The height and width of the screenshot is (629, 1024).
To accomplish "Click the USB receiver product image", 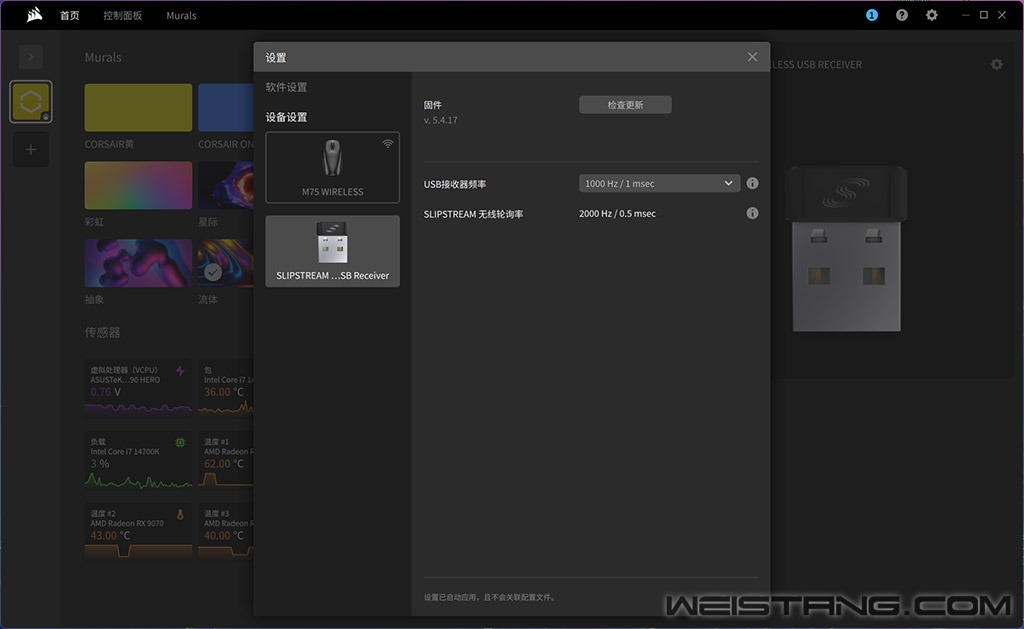I will coord(846,249).
